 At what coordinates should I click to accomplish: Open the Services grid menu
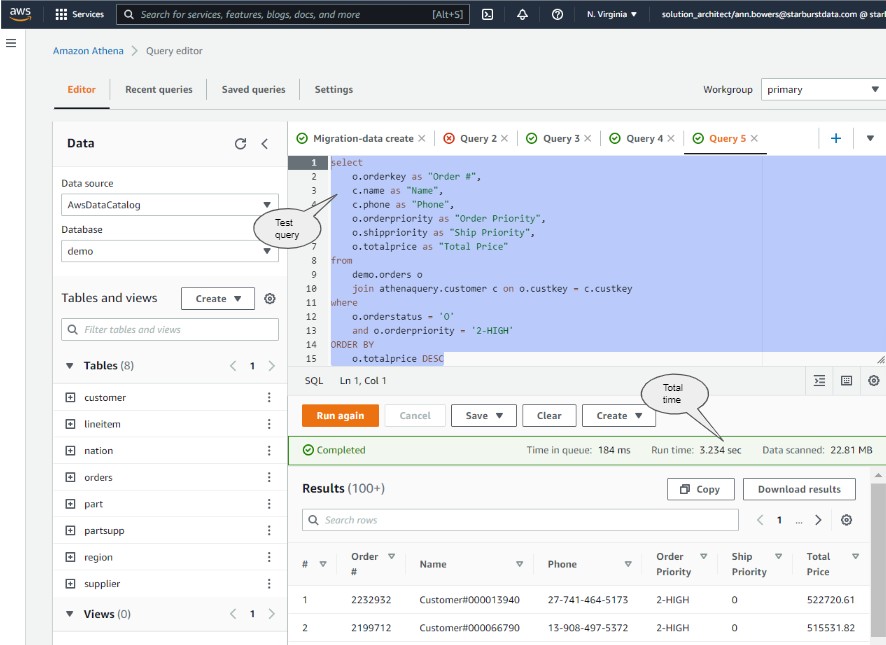click(x=80, y=14)
